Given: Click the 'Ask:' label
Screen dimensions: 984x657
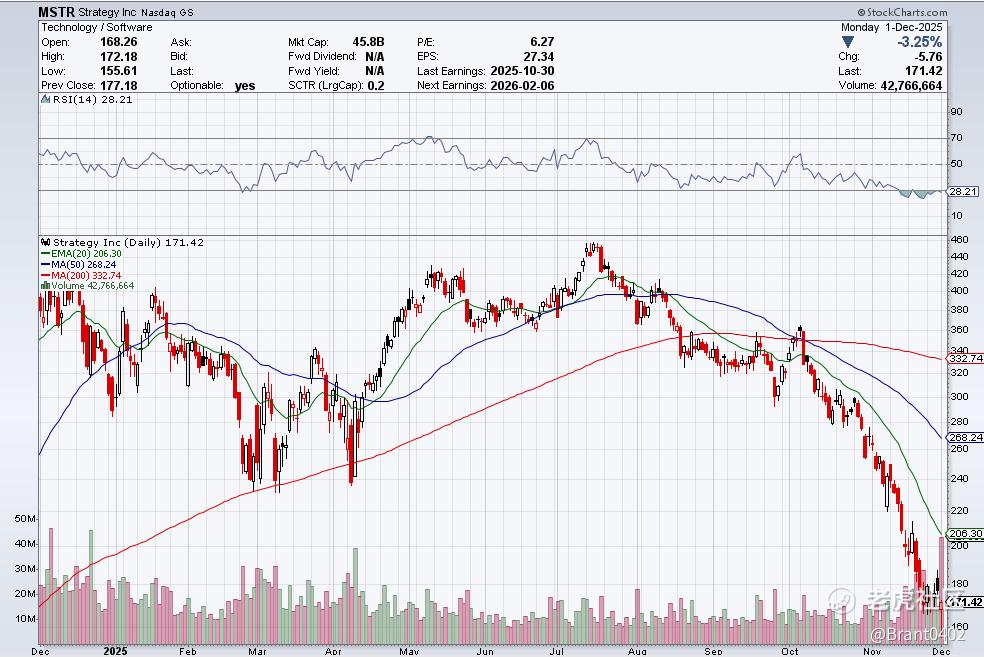Looking at the screenshot, I should tap(181, 42).
